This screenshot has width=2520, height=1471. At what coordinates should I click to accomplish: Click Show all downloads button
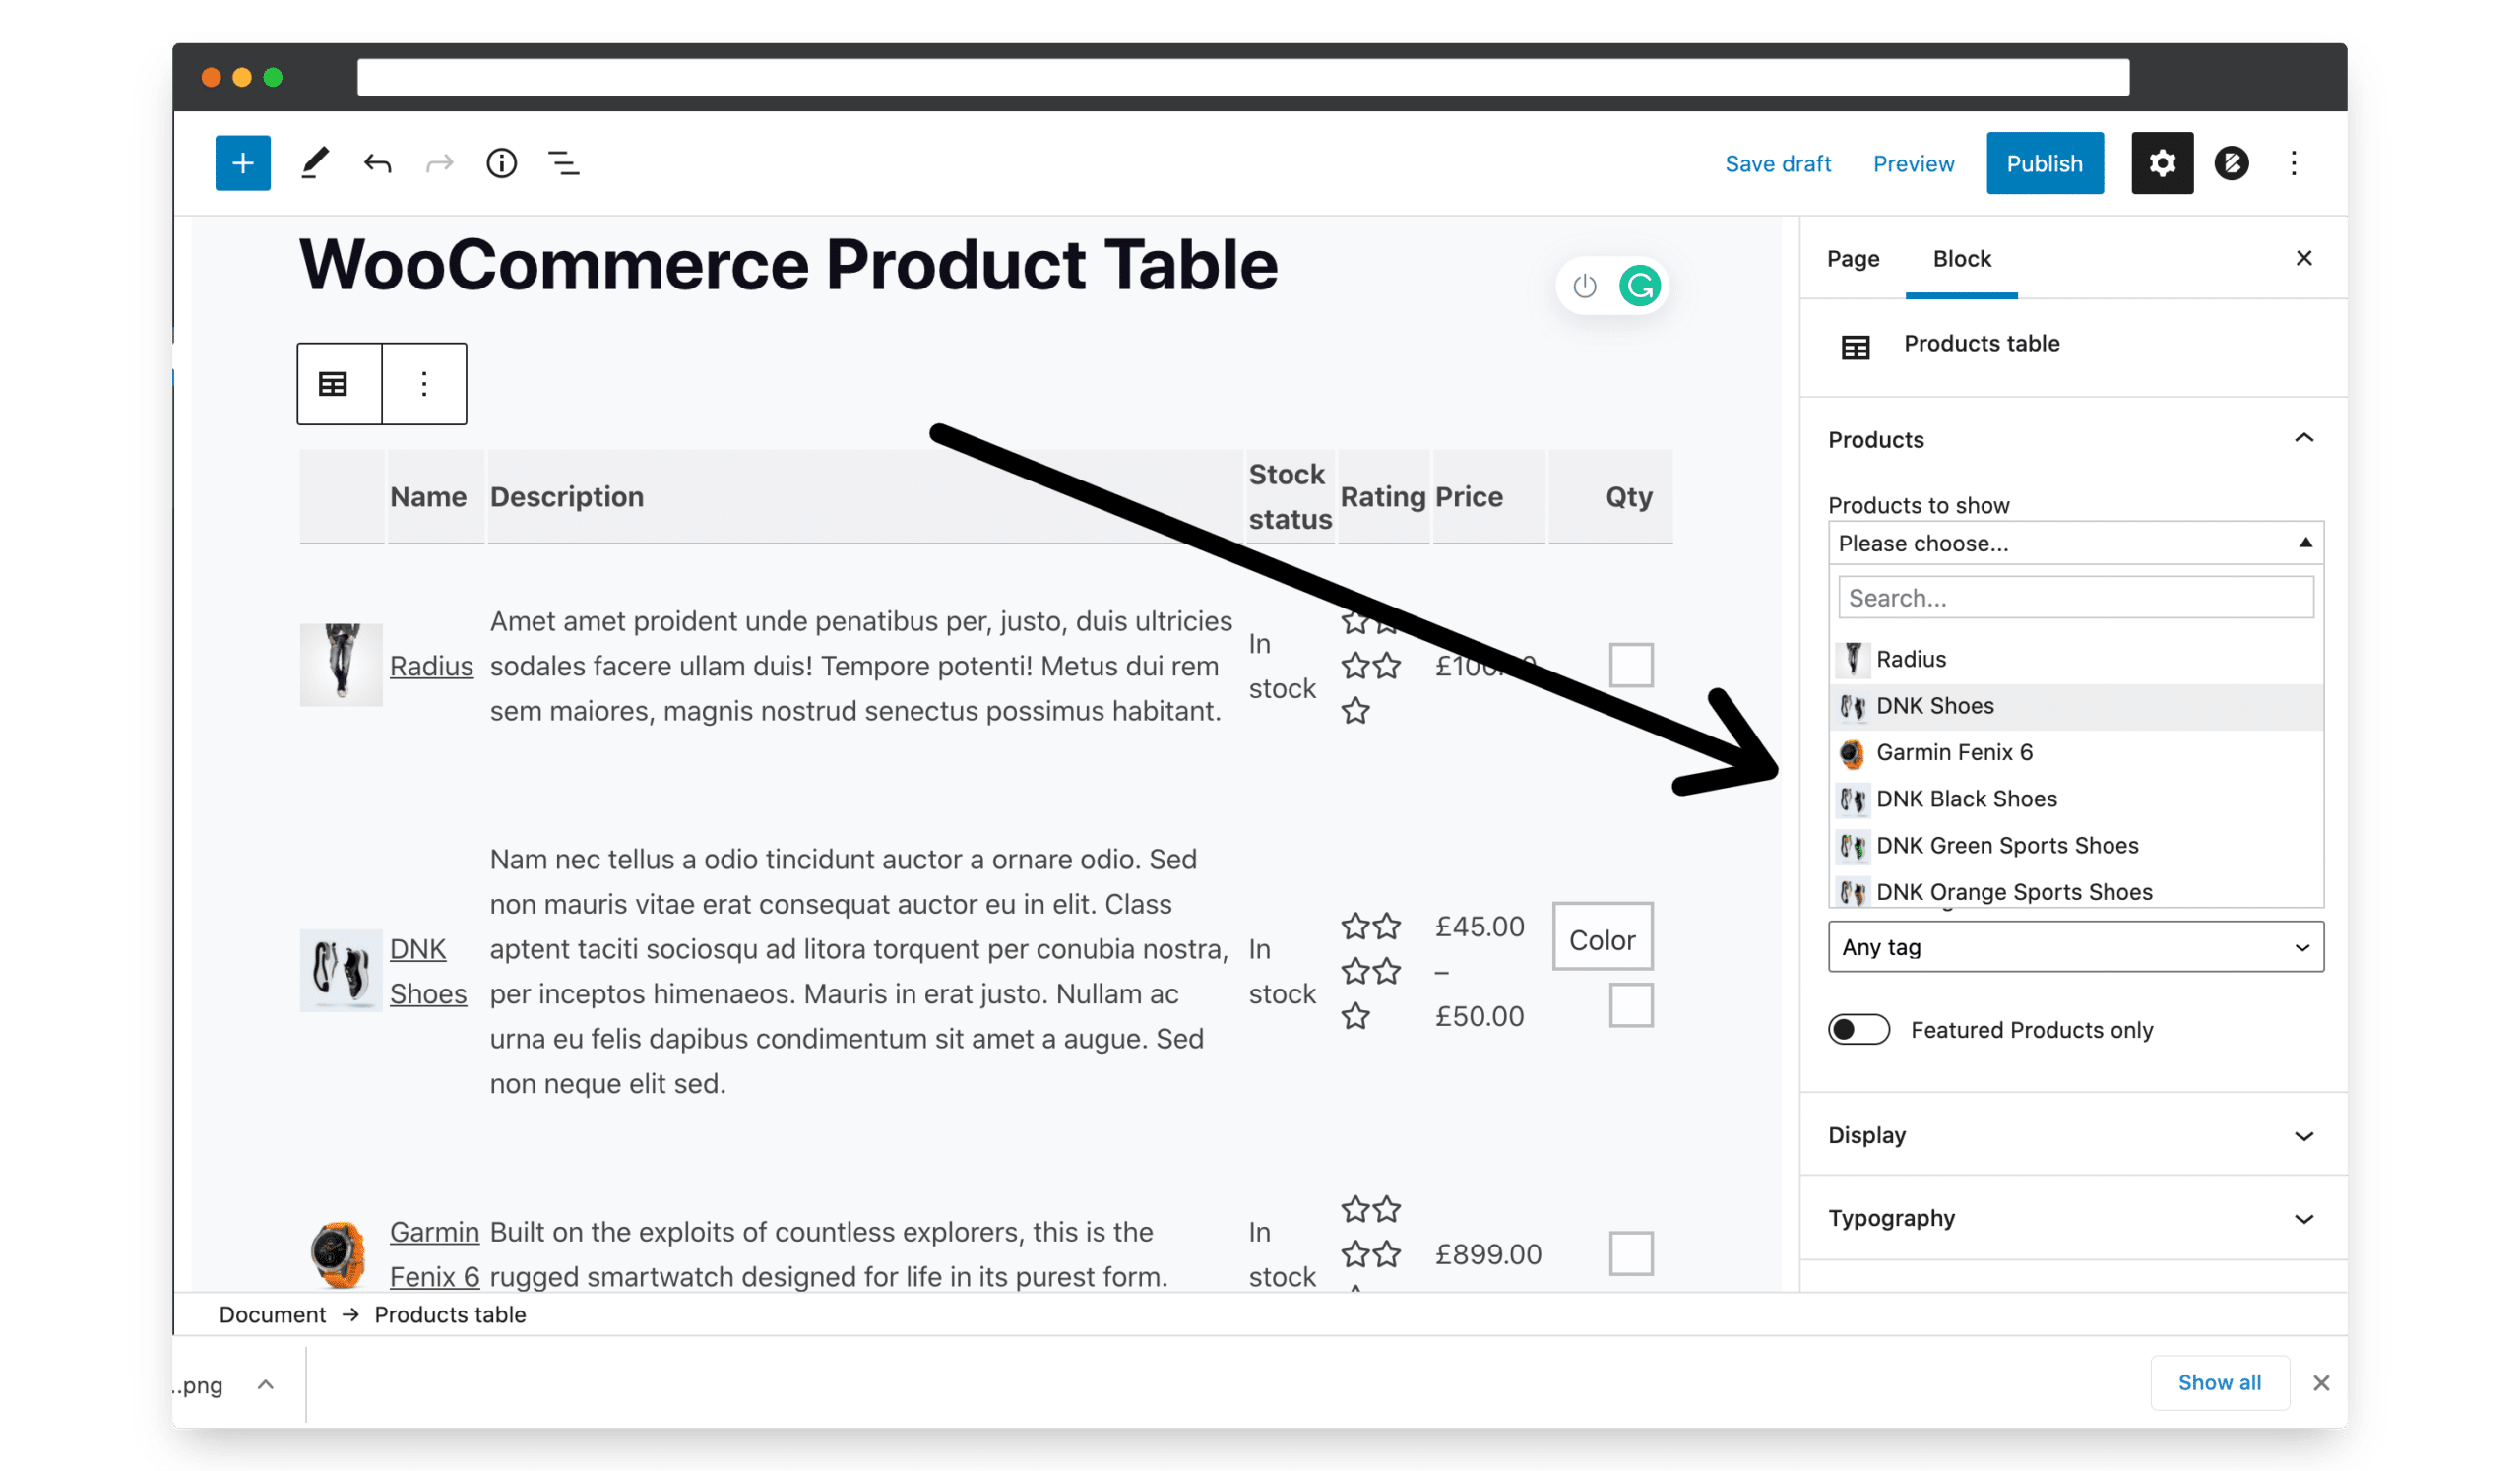2220,1383
